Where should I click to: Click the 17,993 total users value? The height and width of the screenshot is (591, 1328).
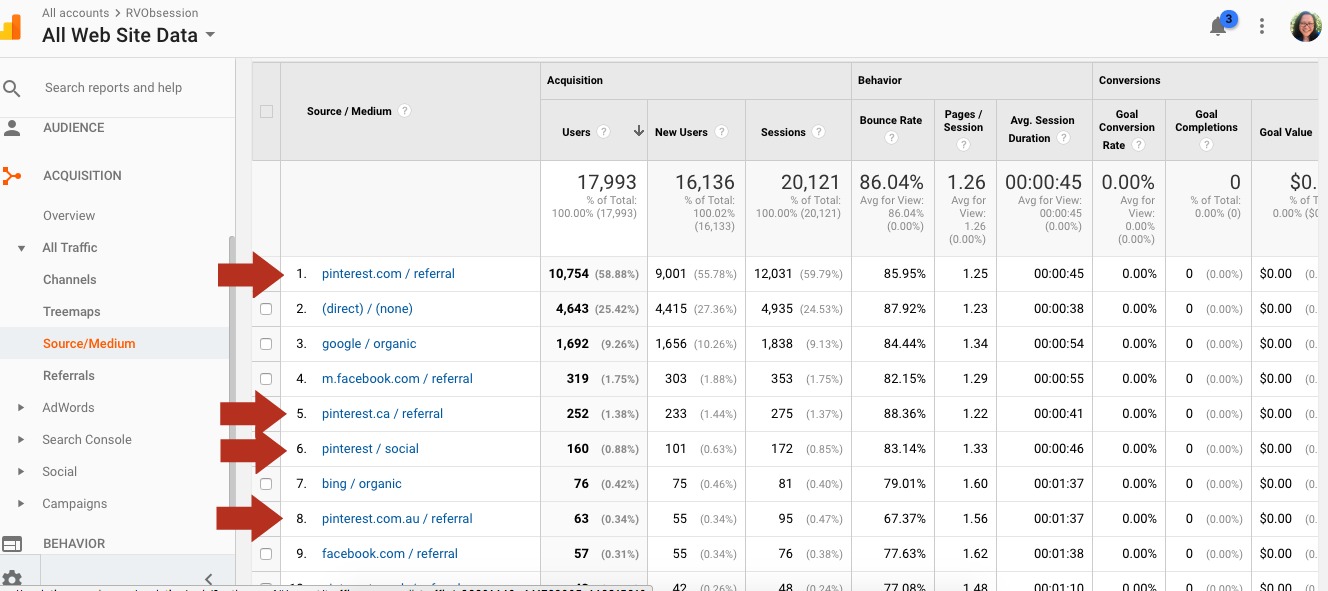pyautogui.click(x=607, y=183)
